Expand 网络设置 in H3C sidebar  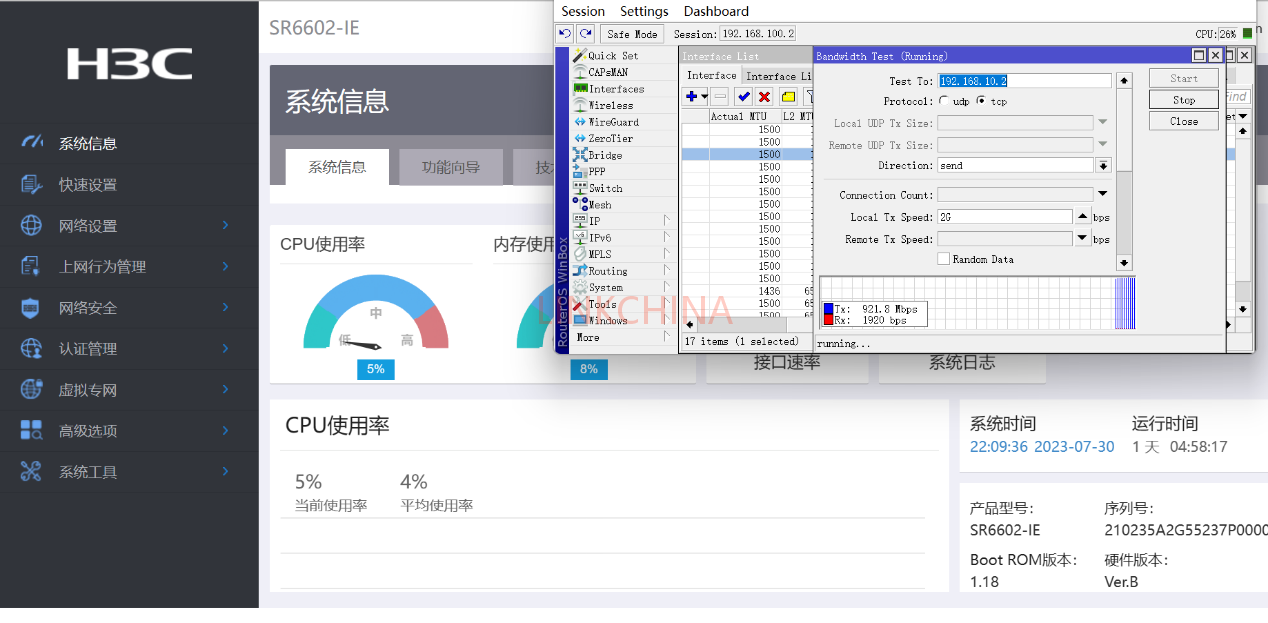[225, 225]
